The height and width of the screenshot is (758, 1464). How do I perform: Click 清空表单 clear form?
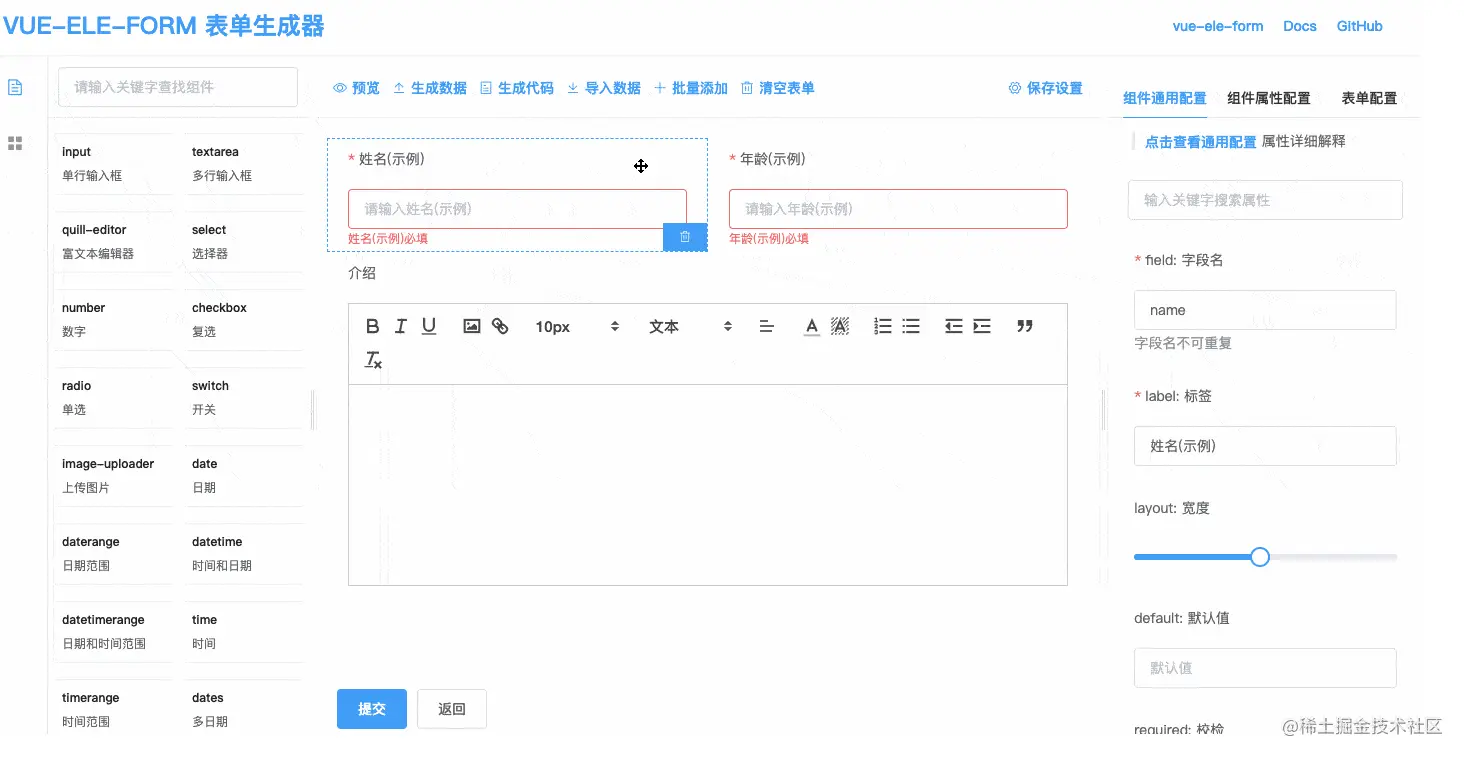point(777,88)
